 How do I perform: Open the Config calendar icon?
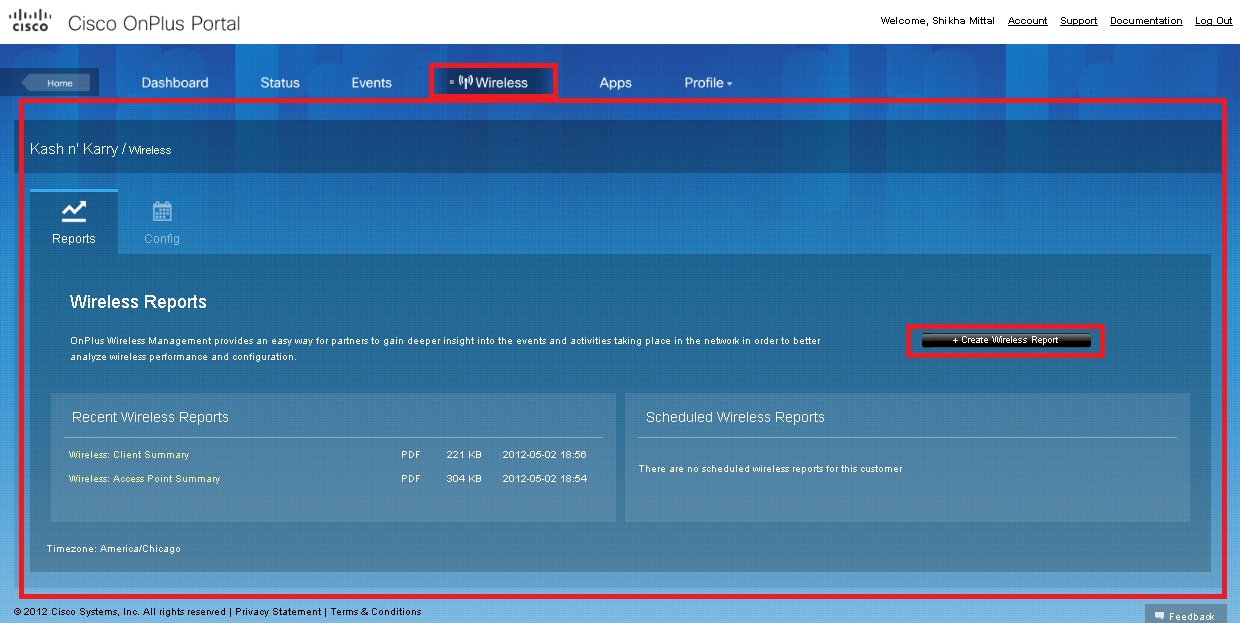(x=162, y=211)
